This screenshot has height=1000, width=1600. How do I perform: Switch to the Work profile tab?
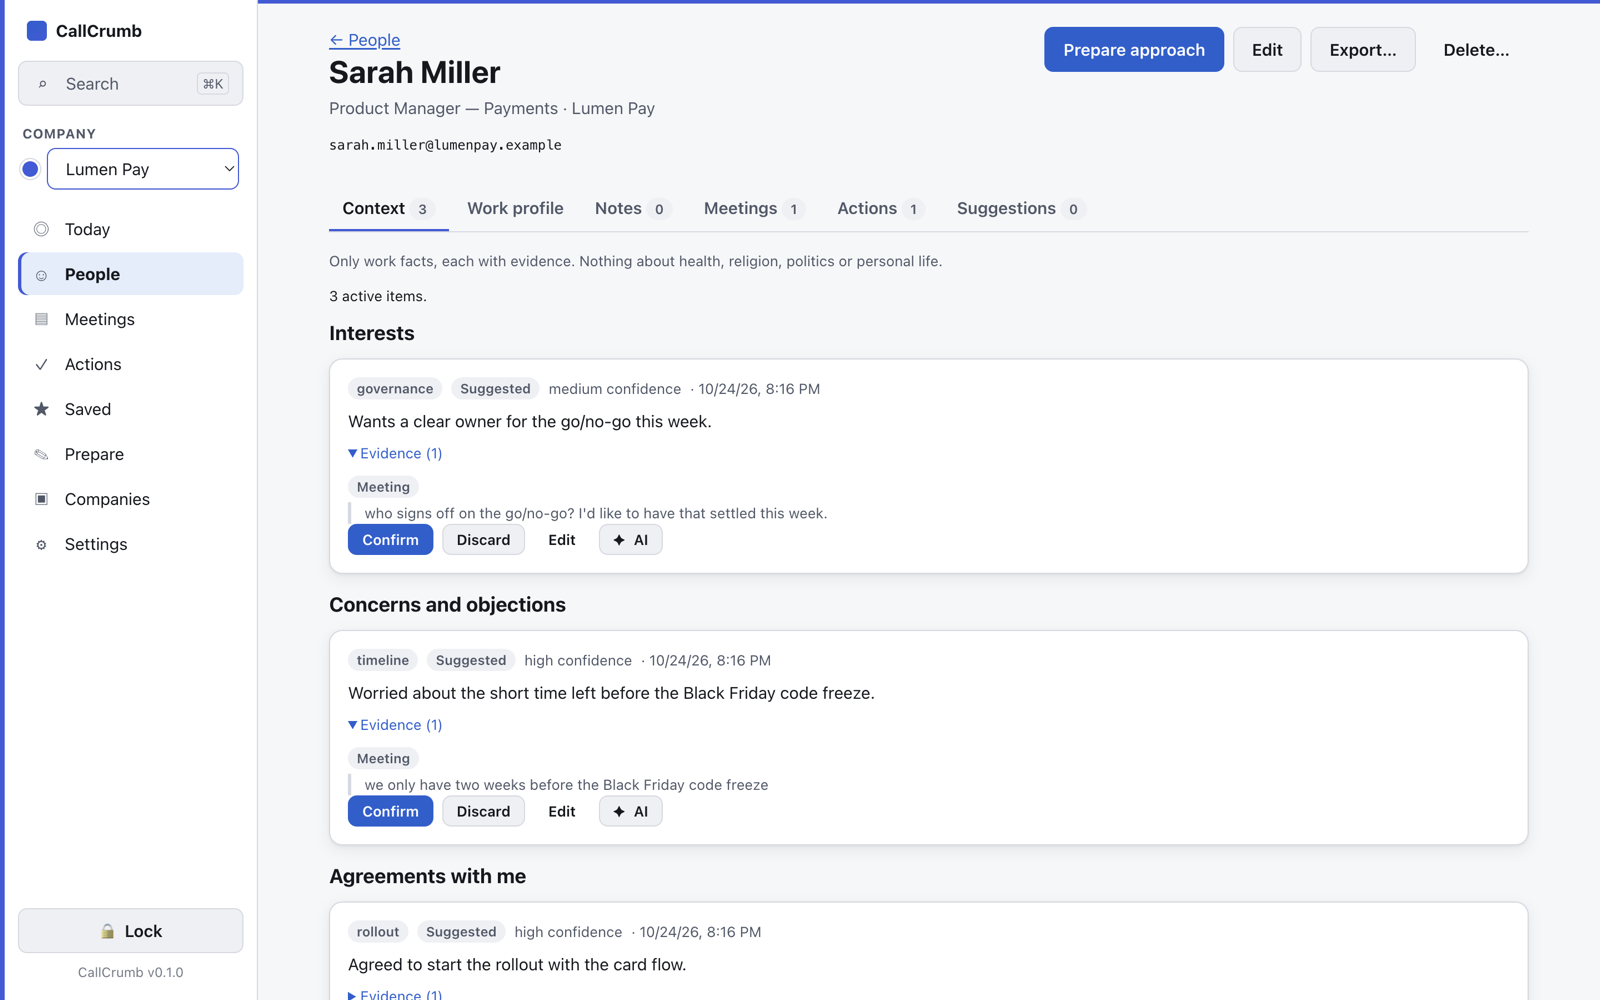(x=515, y=208)
